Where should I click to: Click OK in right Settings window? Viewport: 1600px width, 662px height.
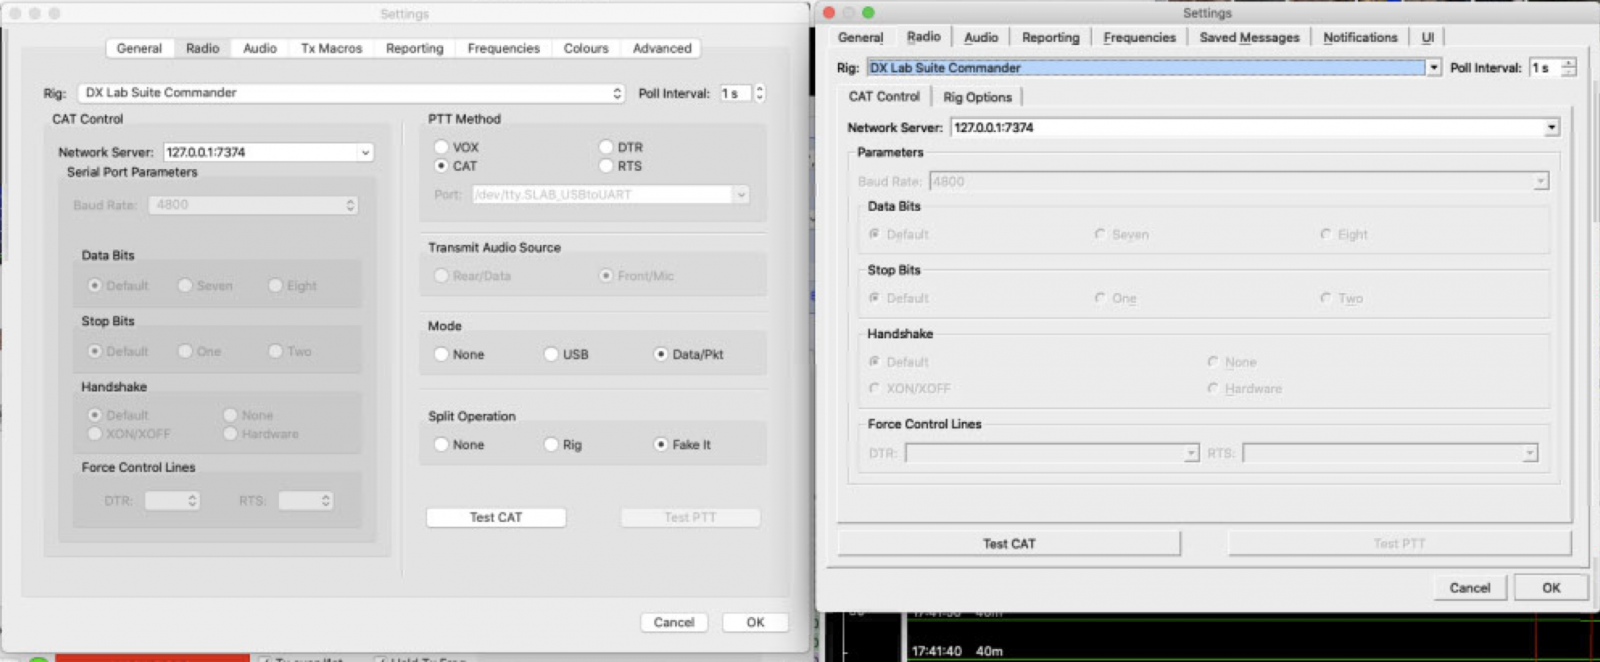1551,588
